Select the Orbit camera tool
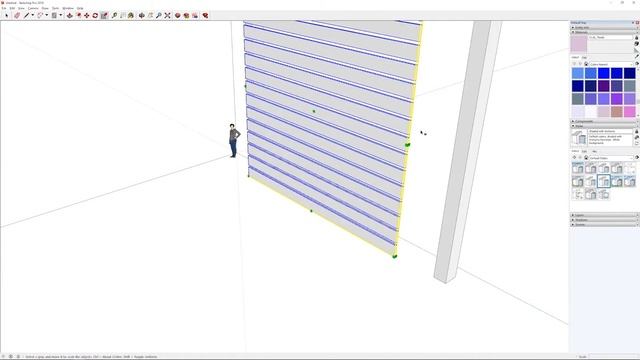640x360 pixels. pos(142,15)
